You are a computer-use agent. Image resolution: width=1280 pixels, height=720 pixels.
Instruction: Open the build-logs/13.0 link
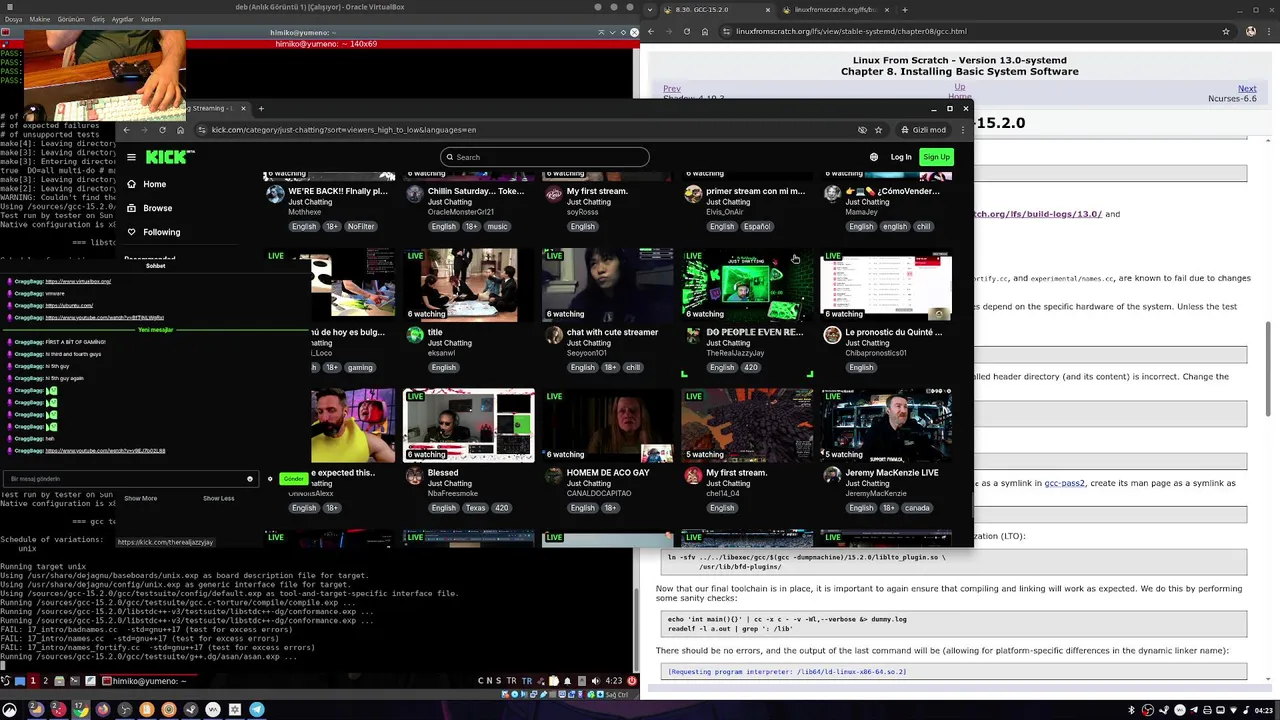coord(1038,214)
